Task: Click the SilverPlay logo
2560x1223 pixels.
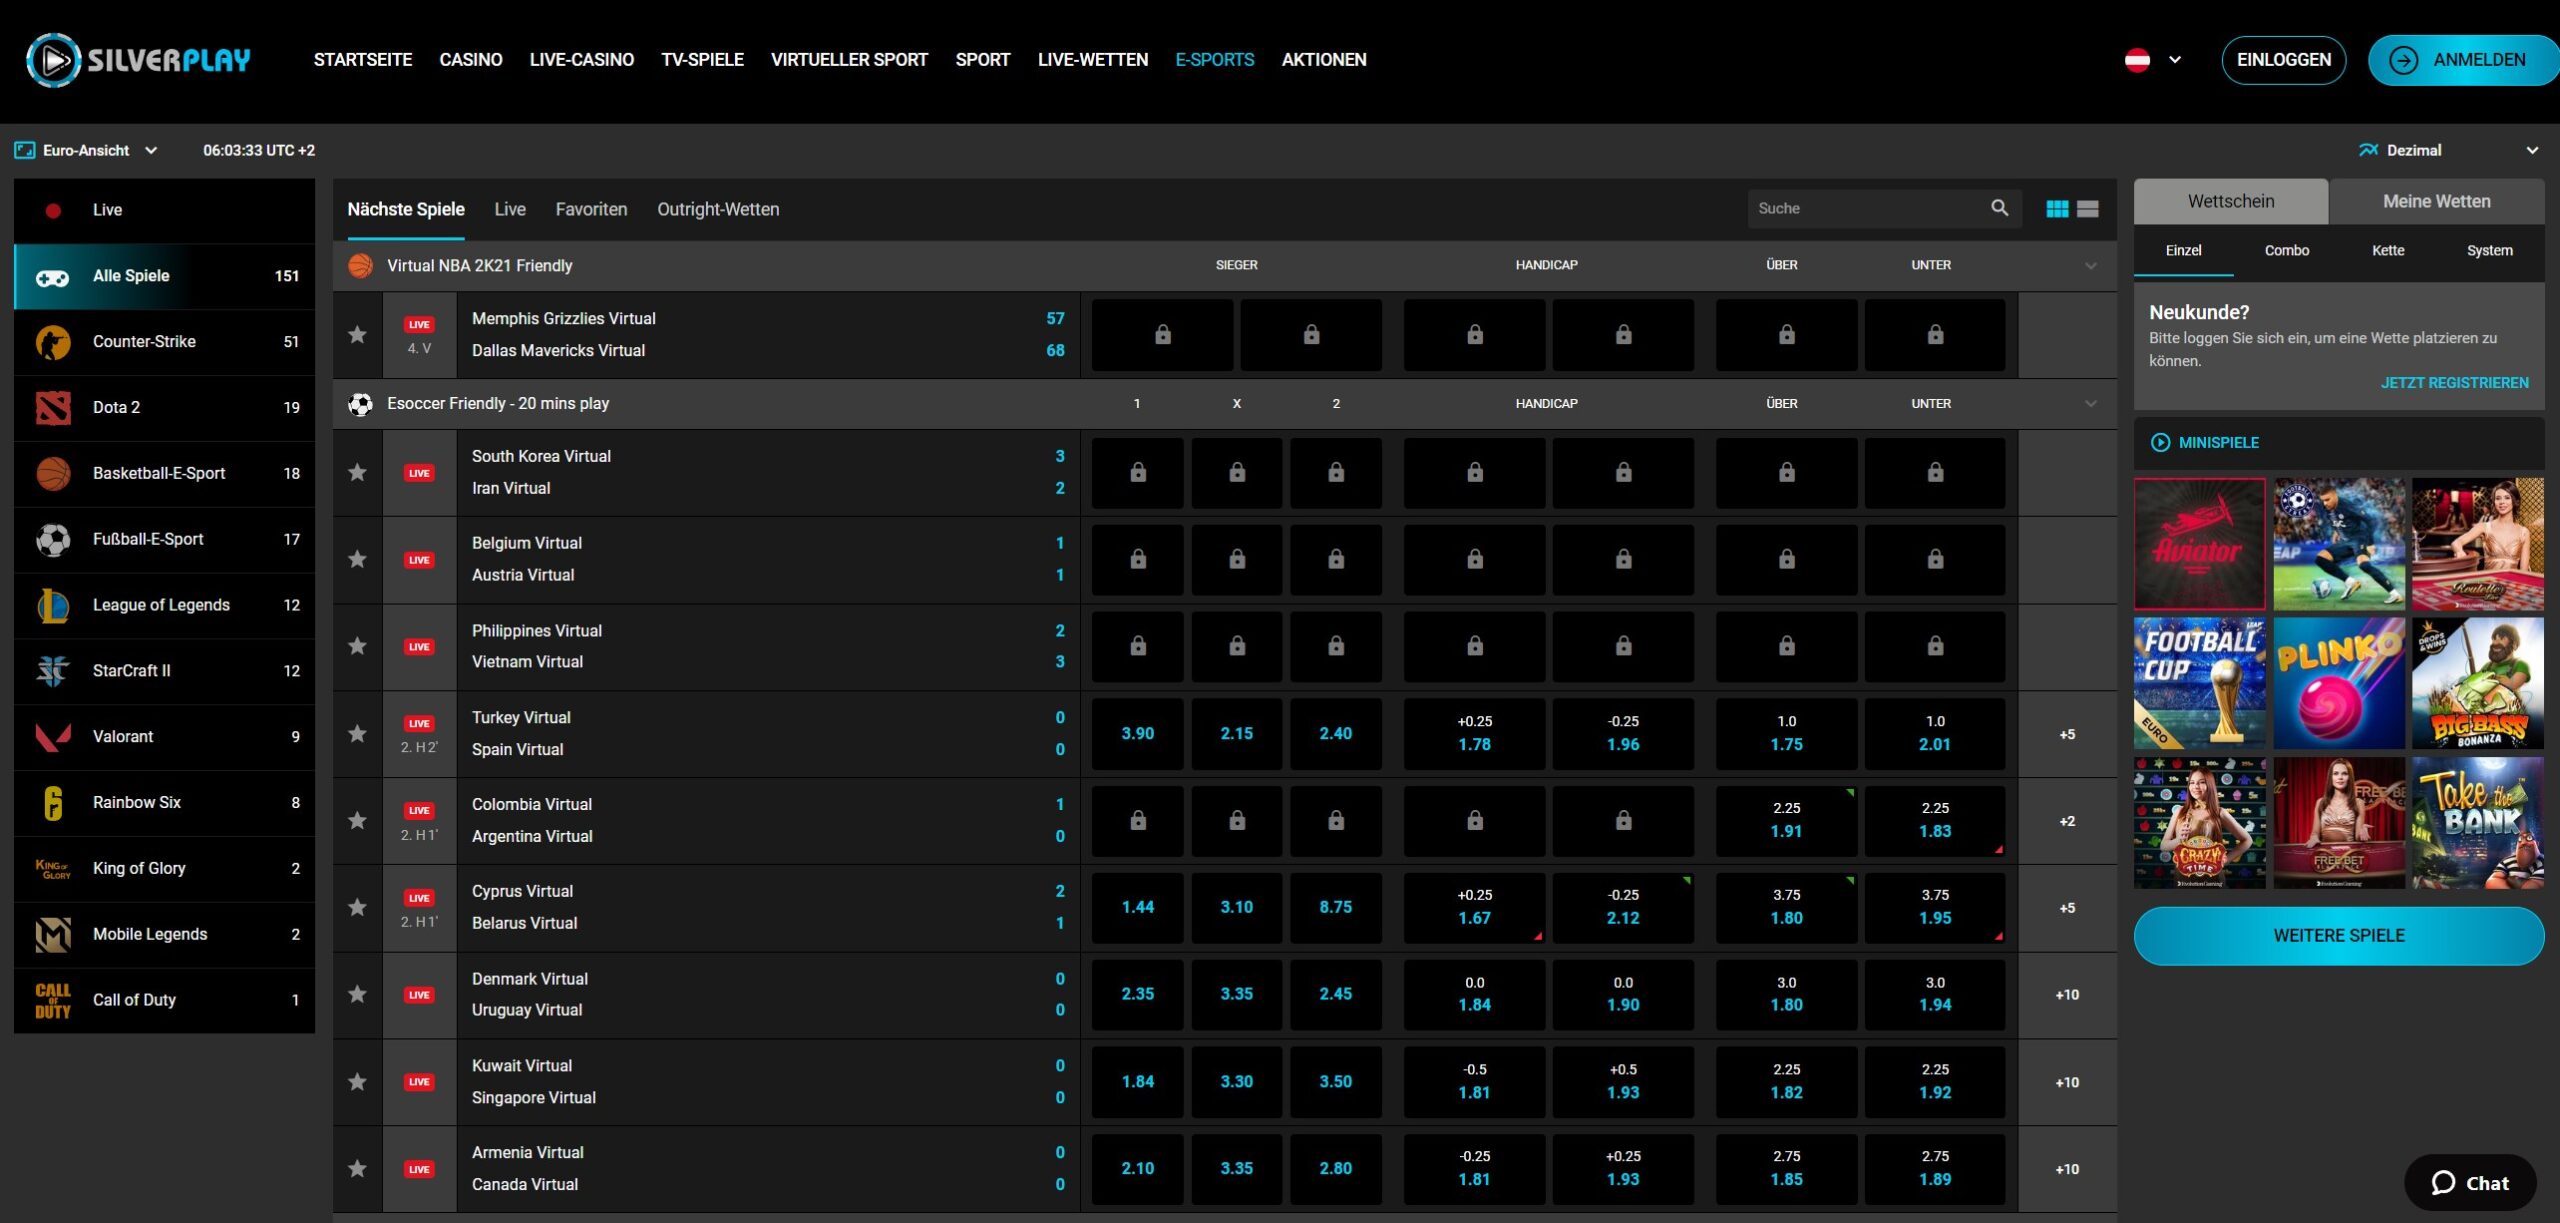Action: point(139,60)
